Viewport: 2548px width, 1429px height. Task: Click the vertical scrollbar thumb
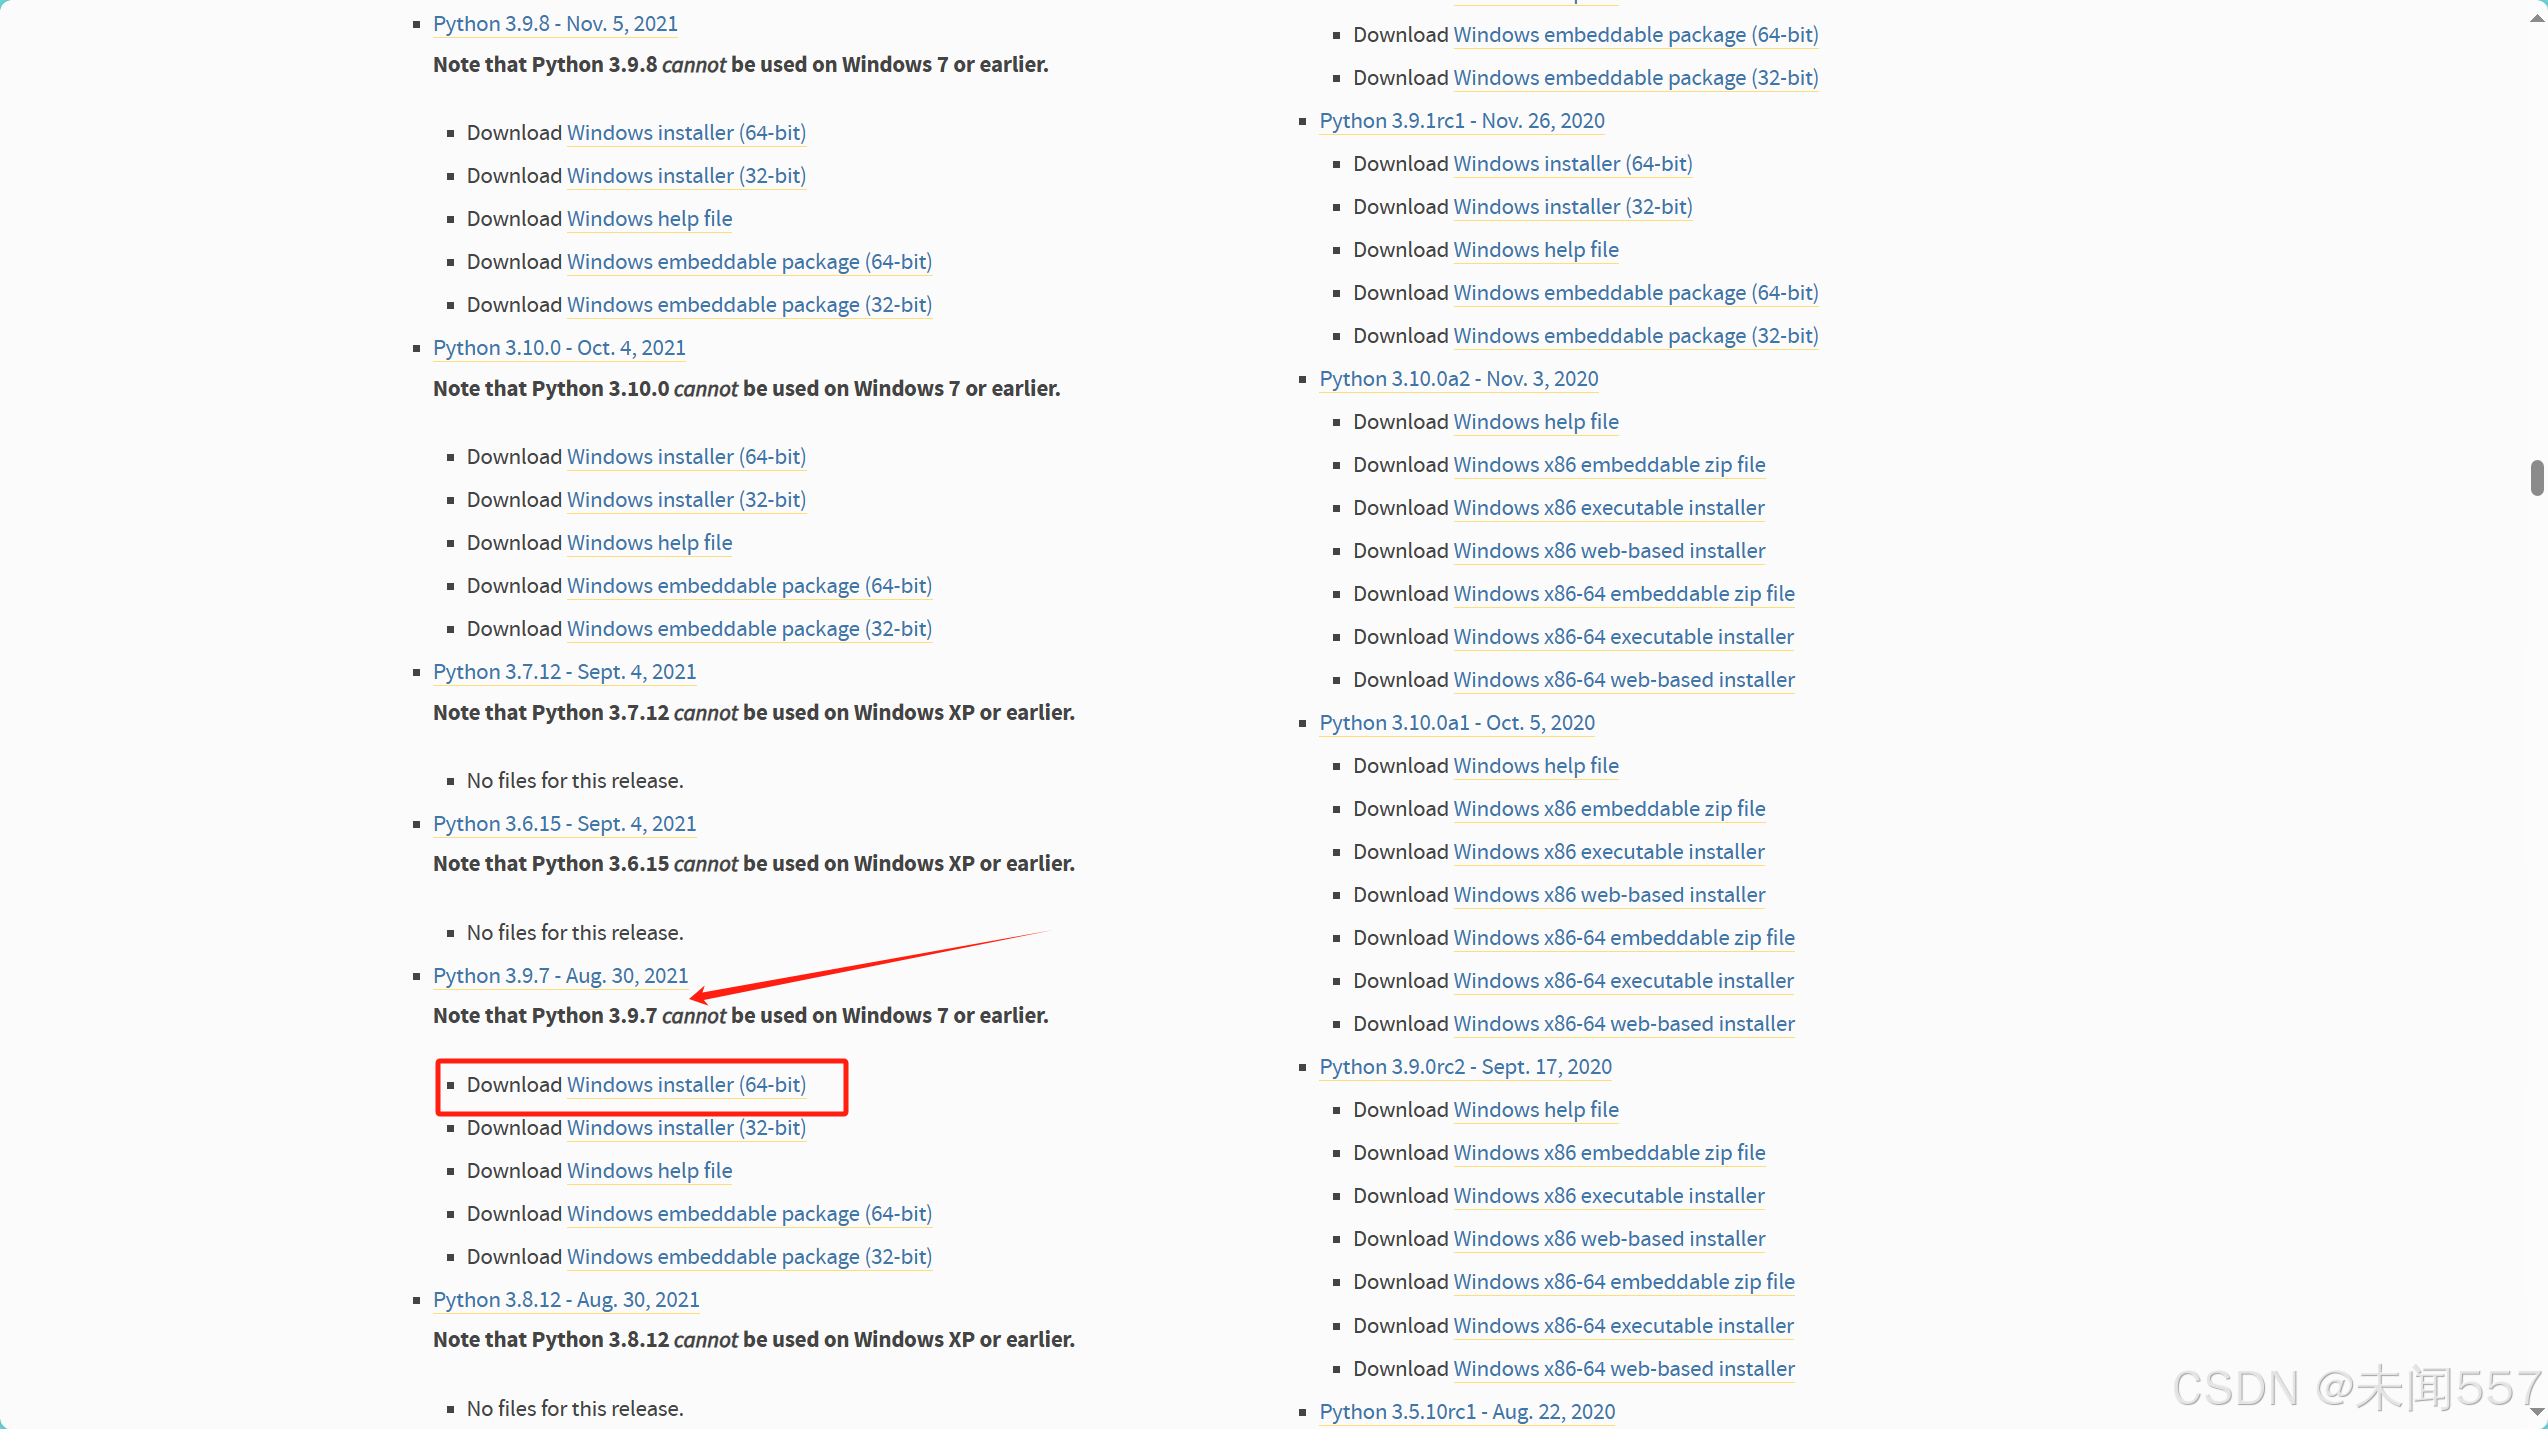2537,478
